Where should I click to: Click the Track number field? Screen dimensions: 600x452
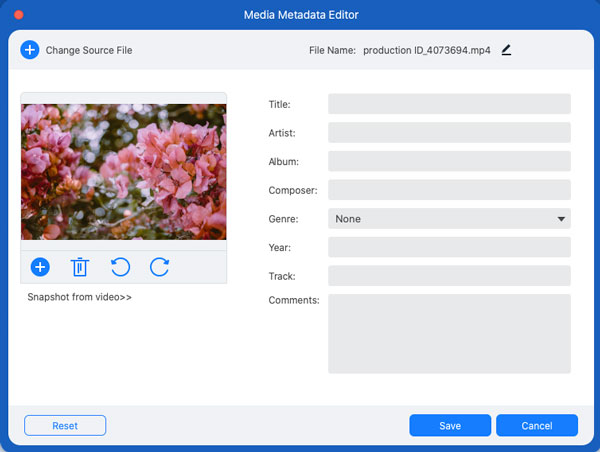click(448, 276)
